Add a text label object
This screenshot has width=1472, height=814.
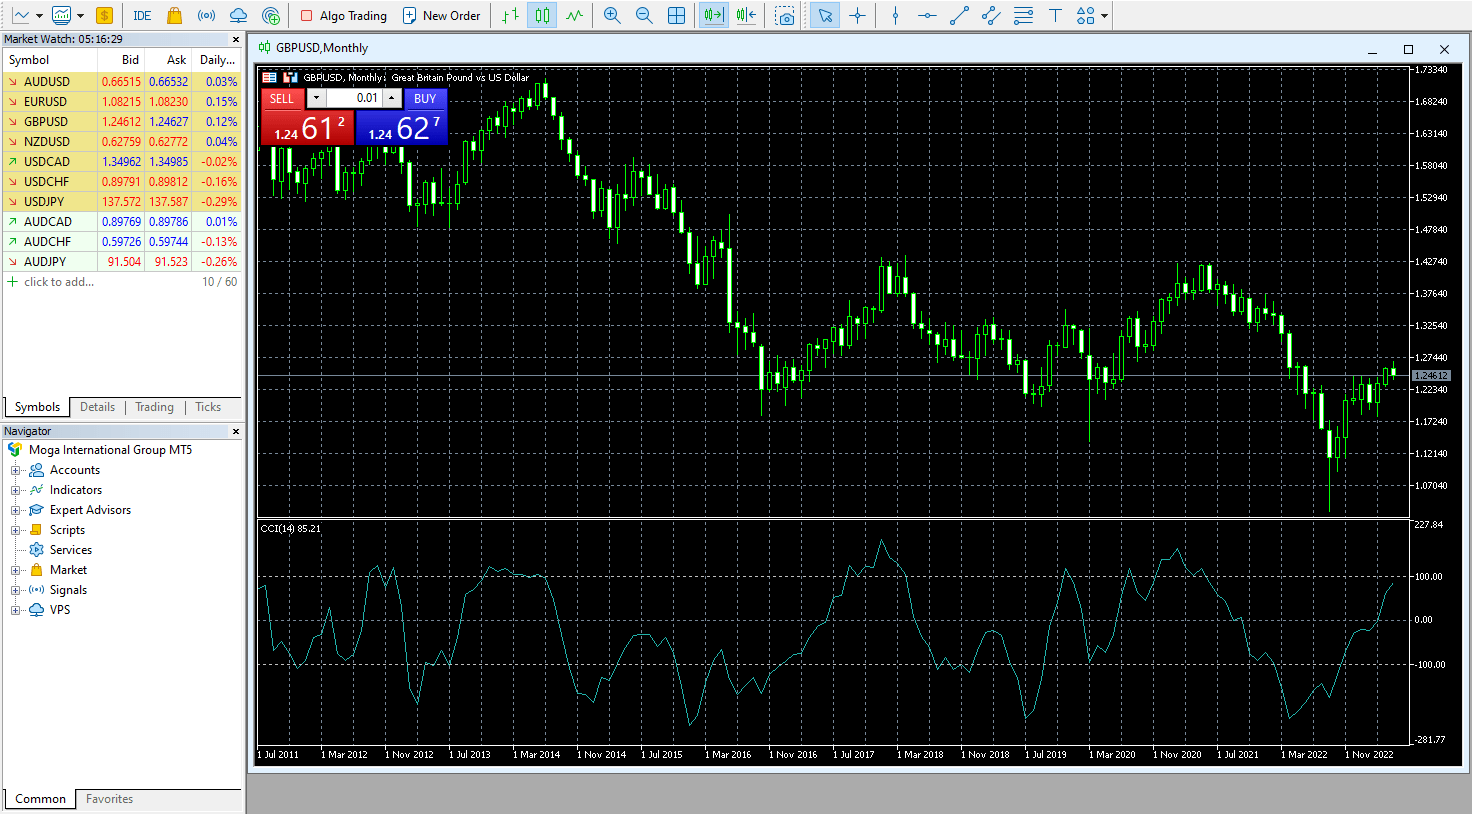click(x=1055, y=15)
